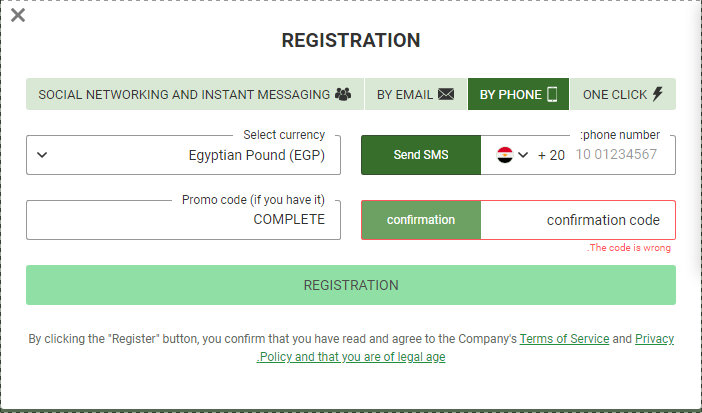Click the people icon on the social networking tab
Screen dimensions: 702x413
point(343,94)
